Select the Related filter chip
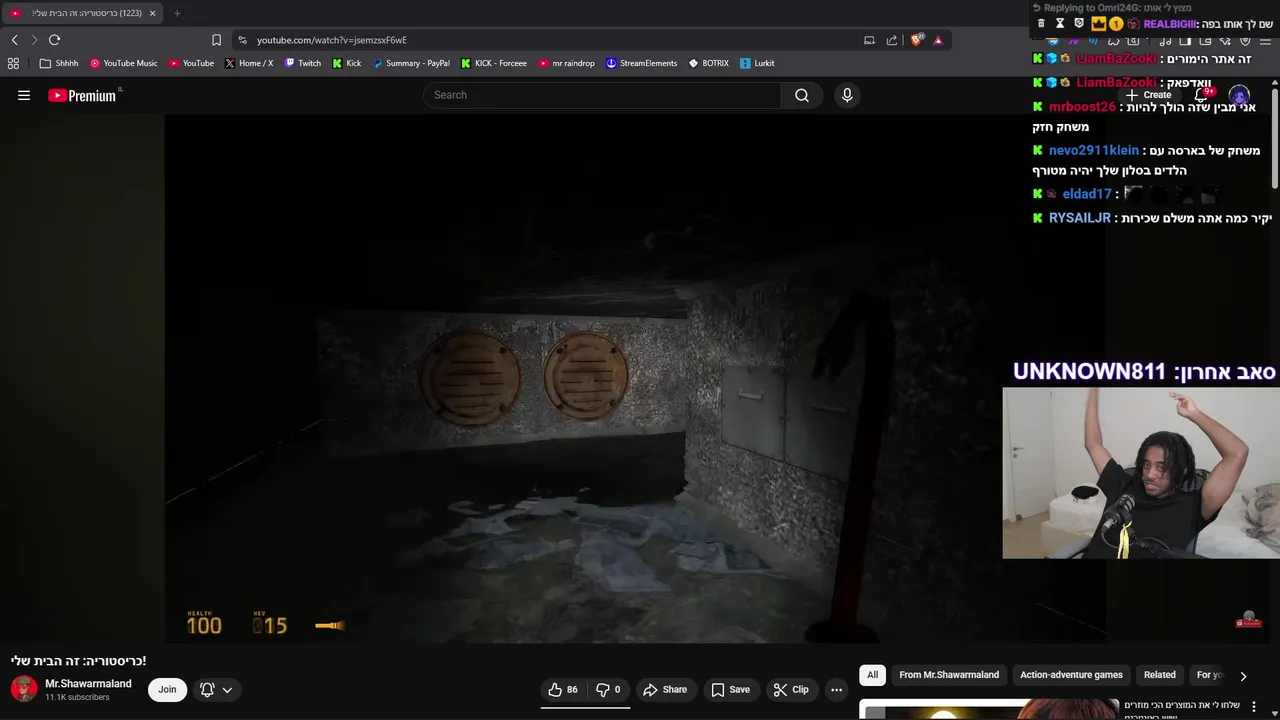1280x720 pixels. click(x=1160, y=675)
